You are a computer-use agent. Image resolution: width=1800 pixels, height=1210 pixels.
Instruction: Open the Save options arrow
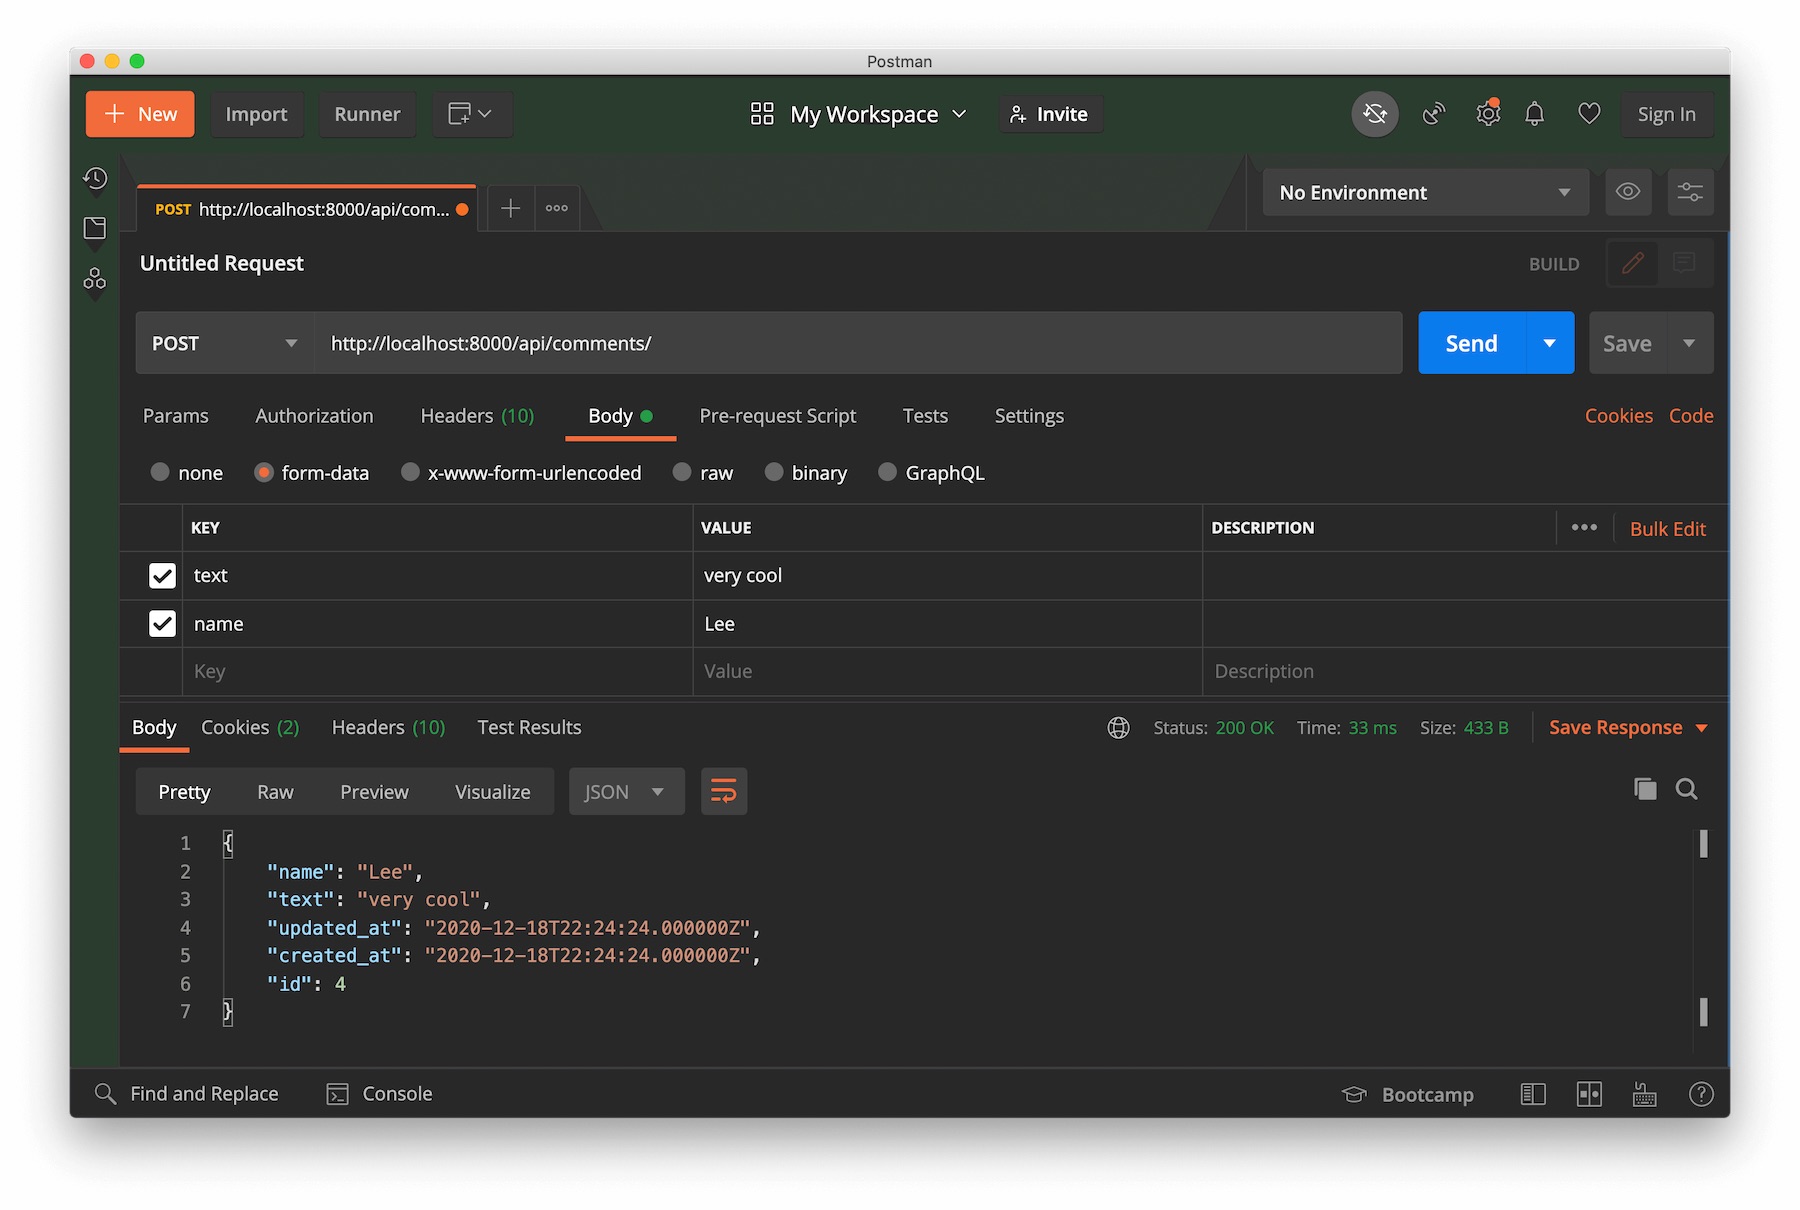point(1689,343)
